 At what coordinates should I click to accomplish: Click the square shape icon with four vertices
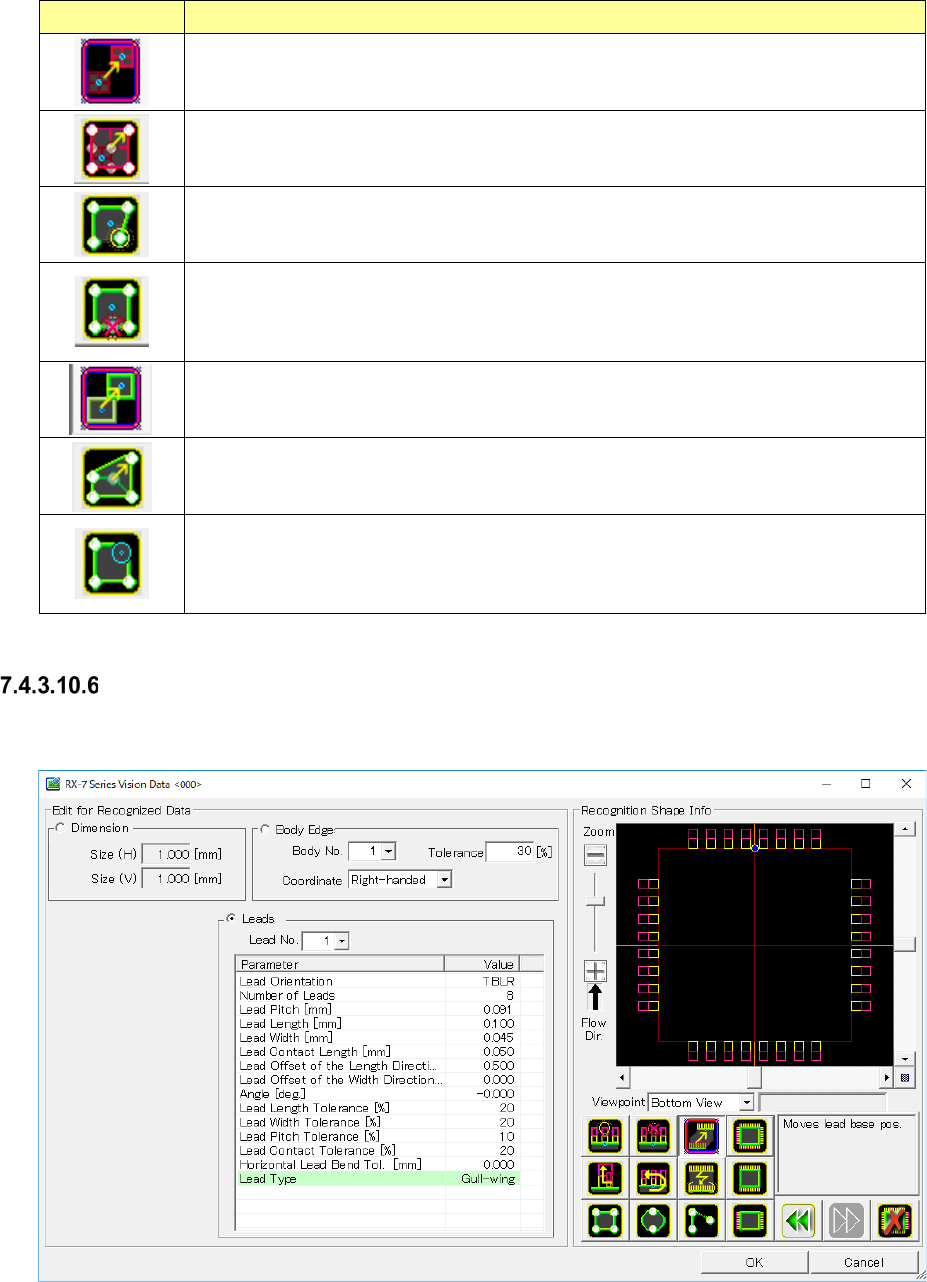pyautogui.click(x=604, y=1221)
